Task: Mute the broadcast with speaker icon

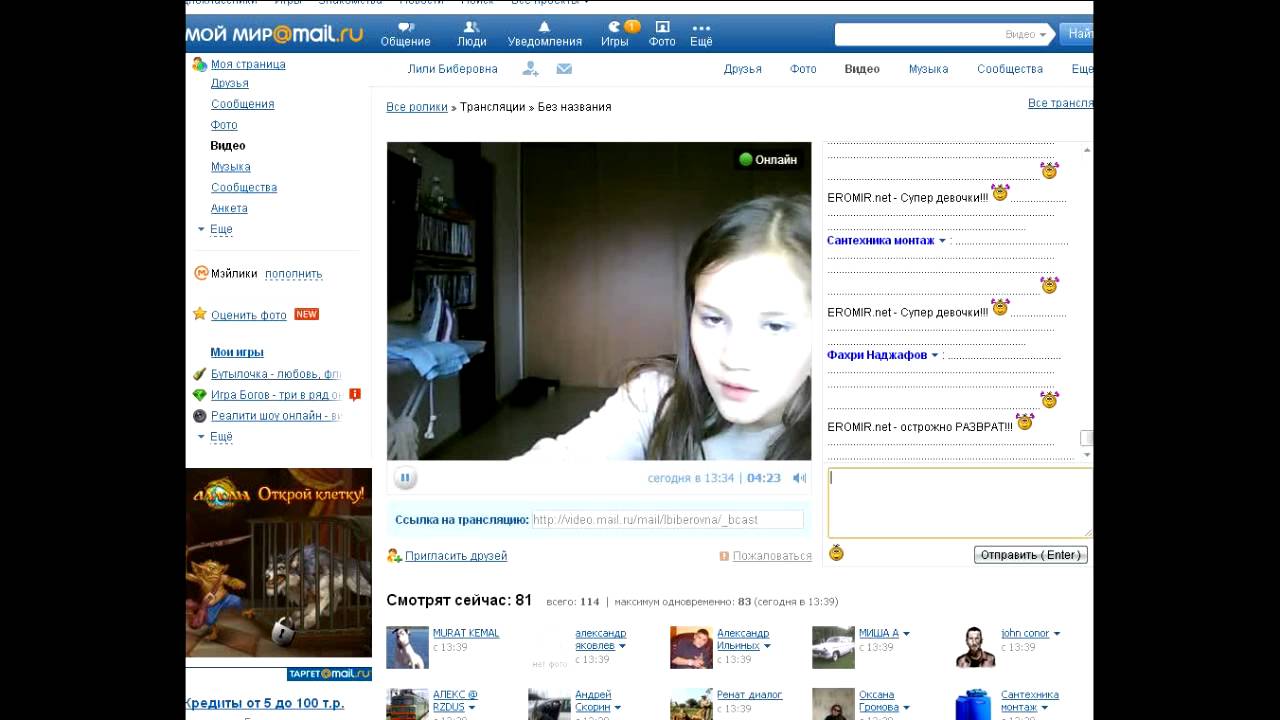Action: point(799,478)
